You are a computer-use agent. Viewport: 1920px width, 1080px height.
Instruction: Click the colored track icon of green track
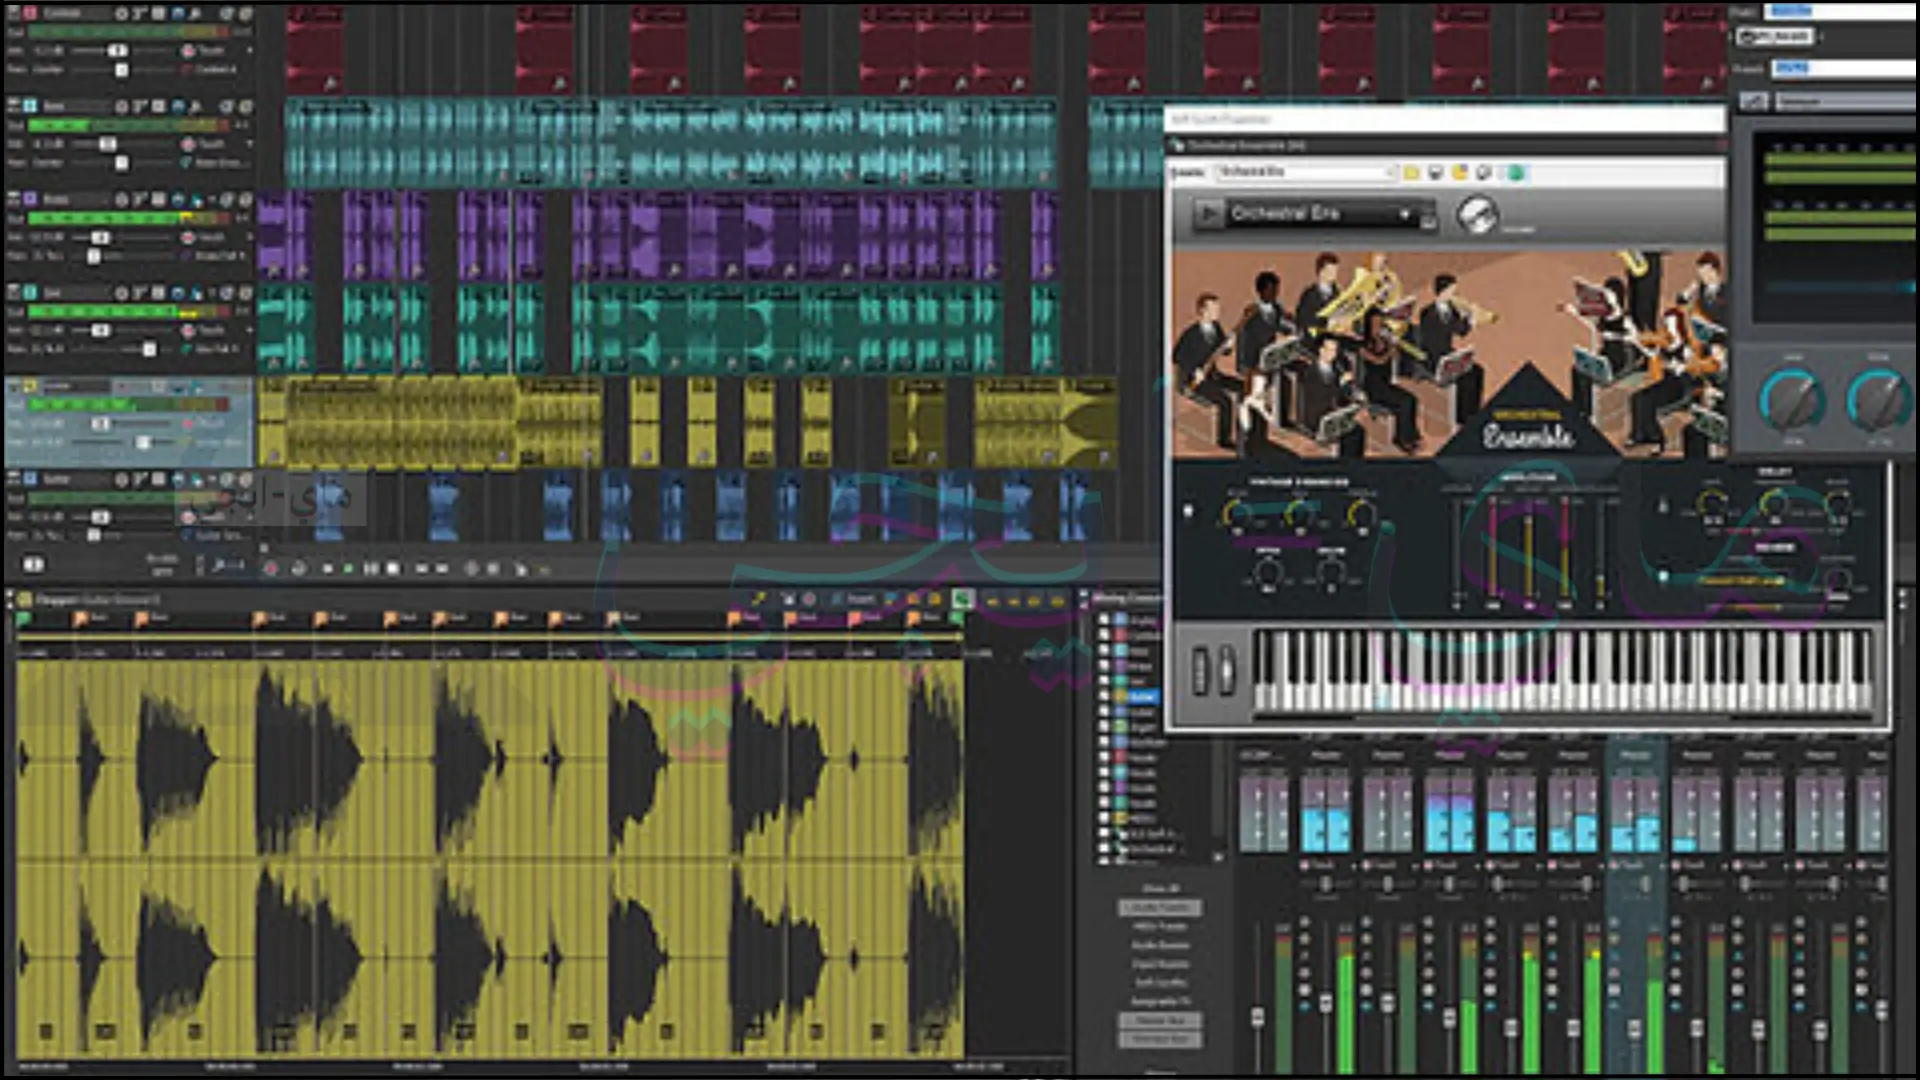(x=30, y=292)
